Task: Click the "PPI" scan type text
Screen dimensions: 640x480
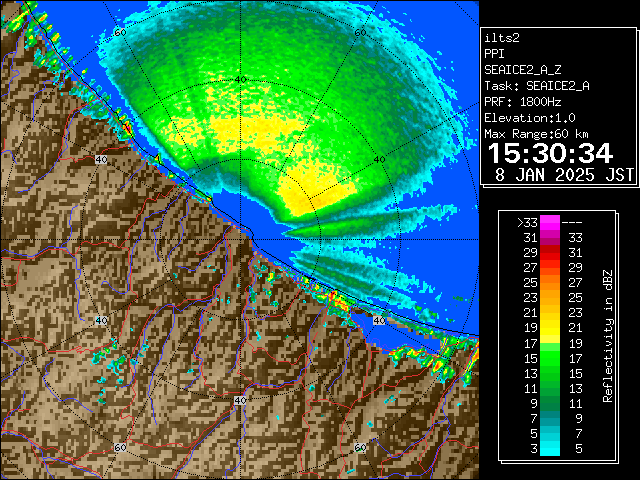Action: (494, 54)
